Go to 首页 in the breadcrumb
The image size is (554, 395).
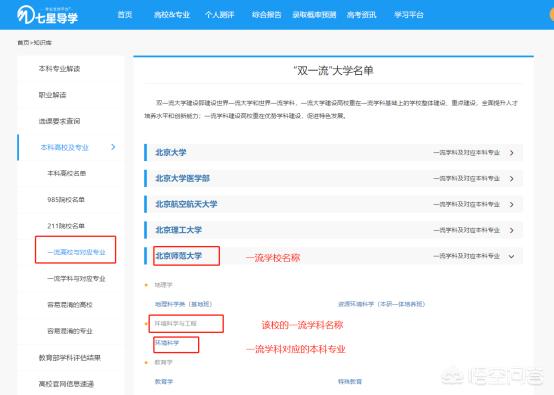[23, 43]
